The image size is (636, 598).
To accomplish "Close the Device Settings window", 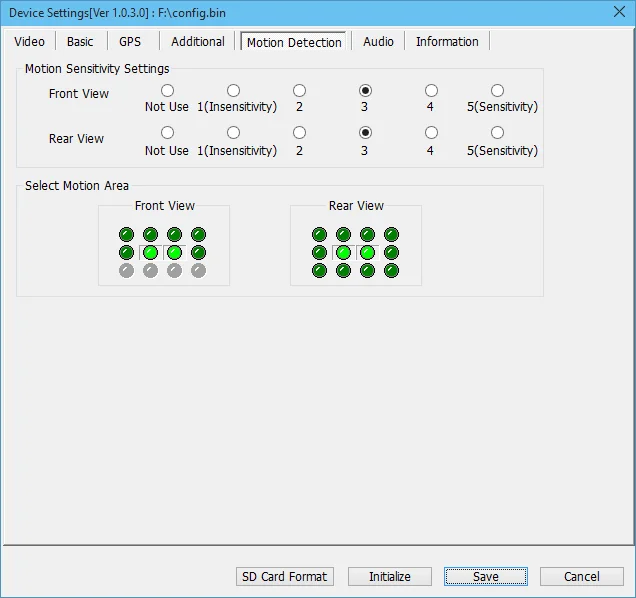I will point(619,12).
